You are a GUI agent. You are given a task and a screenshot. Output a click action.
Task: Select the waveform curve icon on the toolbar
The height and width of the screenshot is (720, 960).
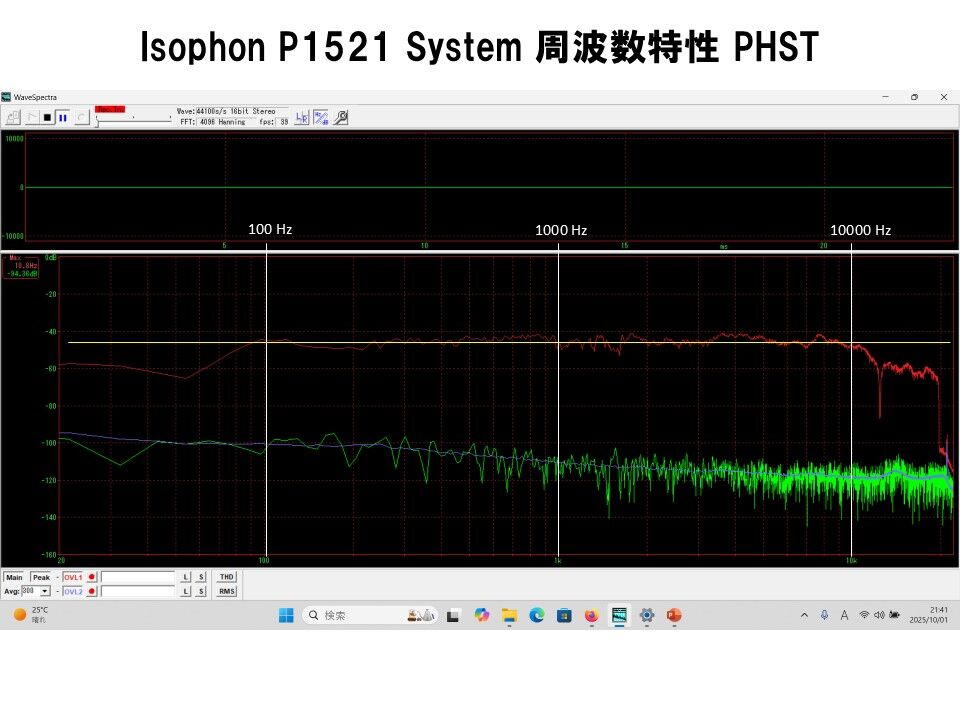tap(32, 118)
